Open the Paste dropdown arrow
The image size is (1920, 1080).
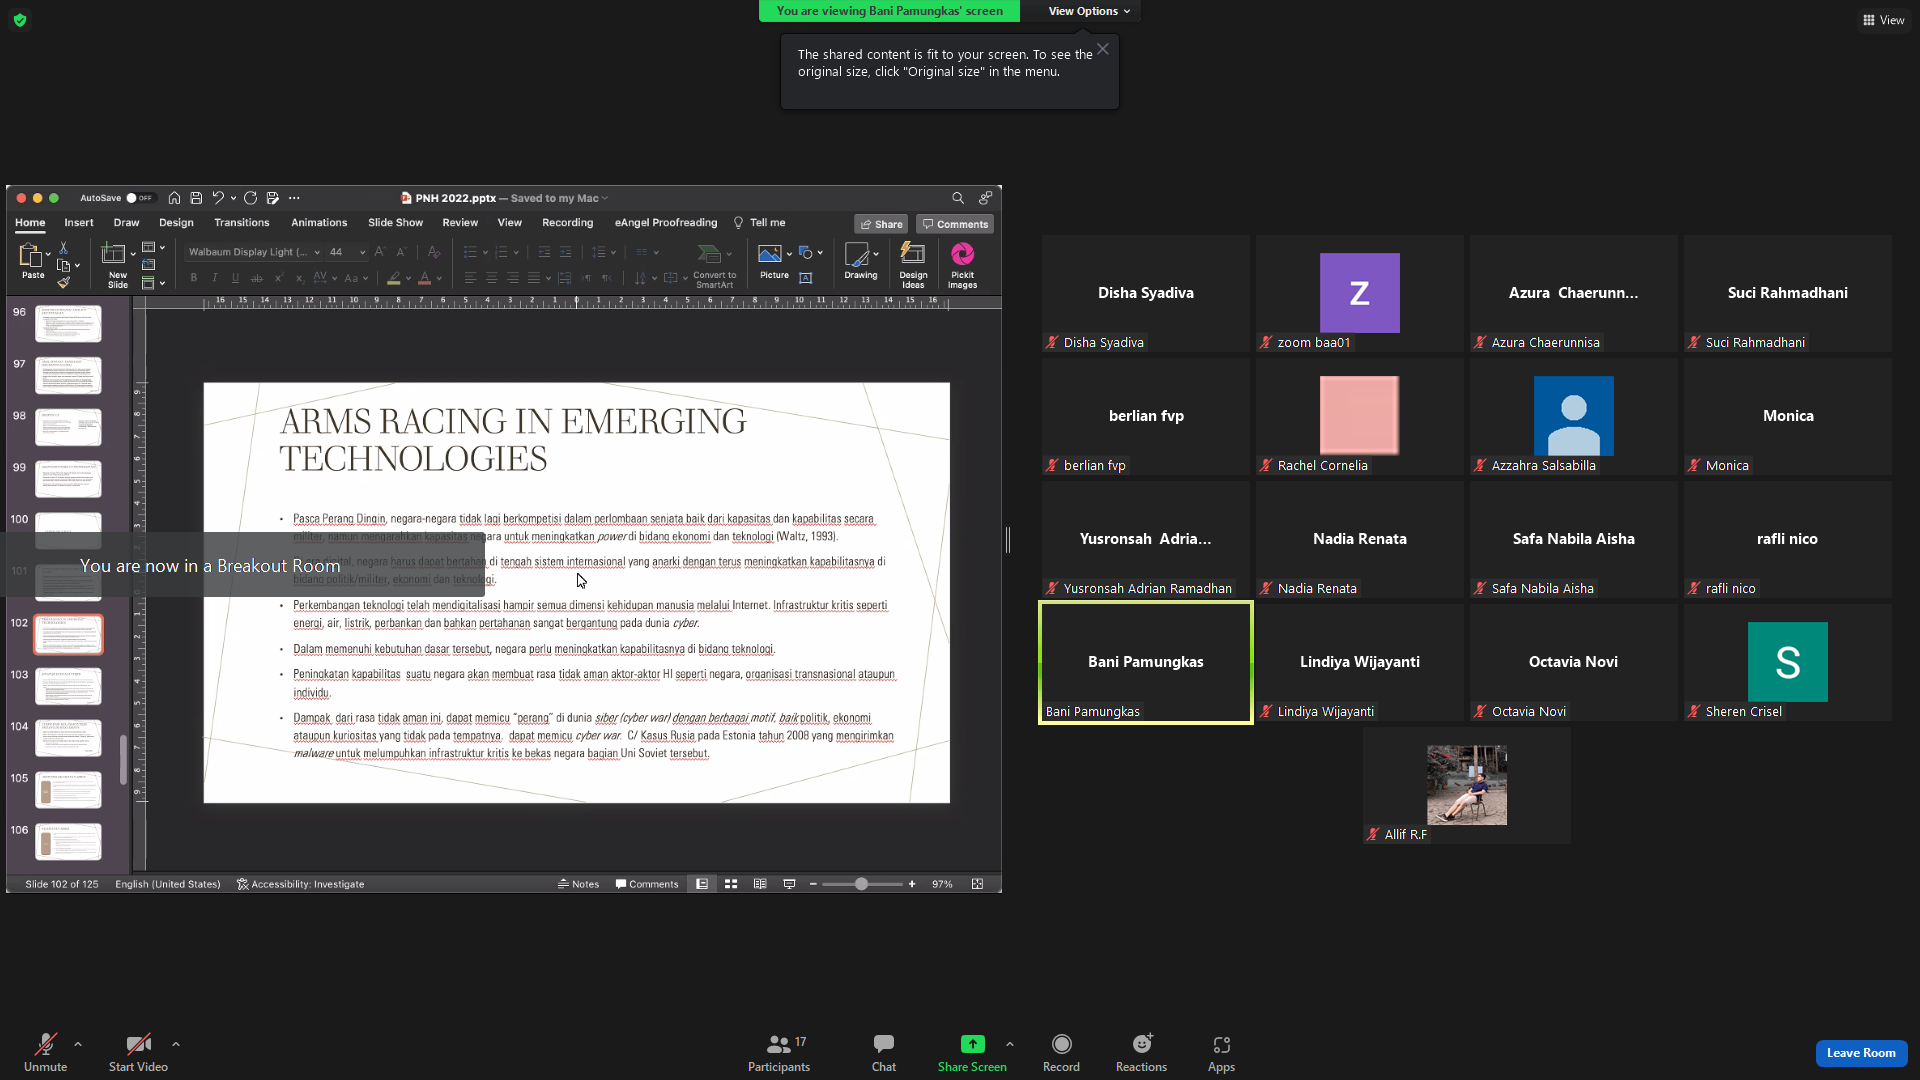point(47,254)
